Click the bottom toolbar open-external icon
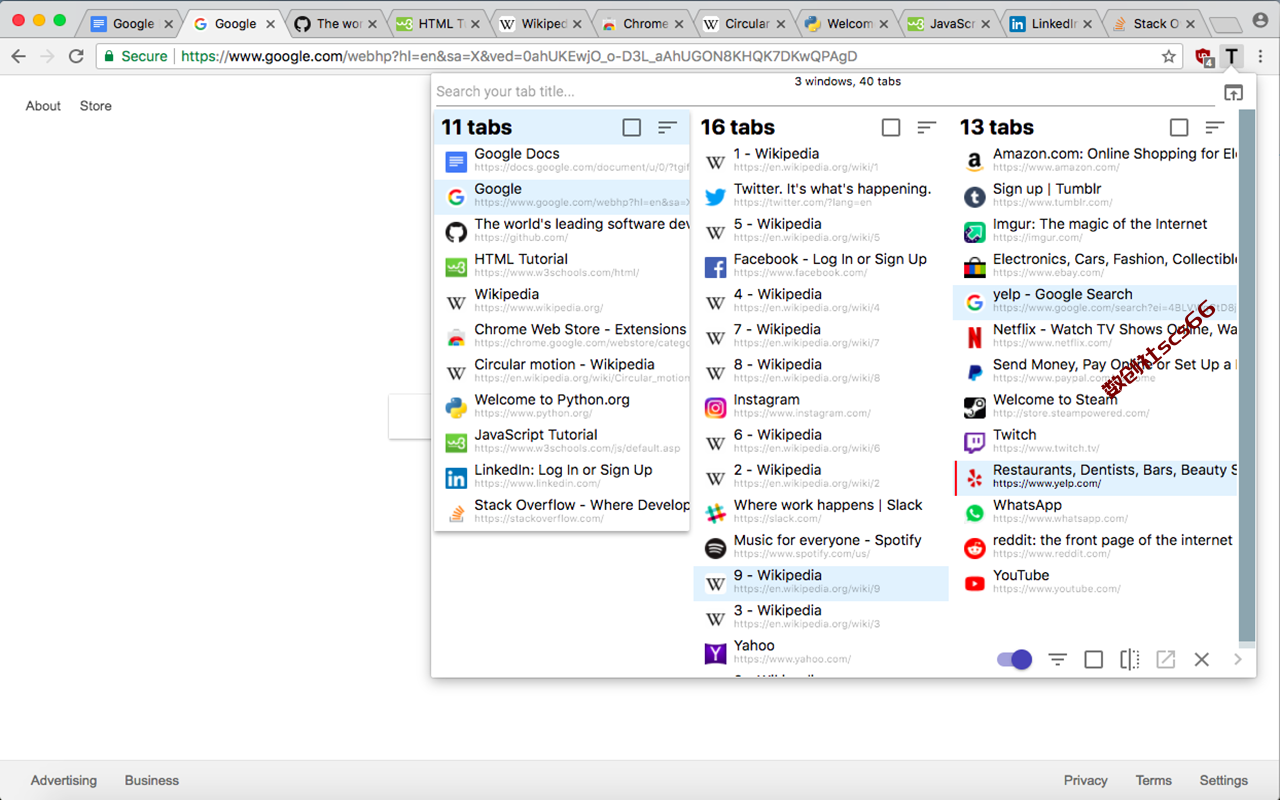This screenshot has height=800, width=1280. pyautogui.click(x=1165, y=659)
